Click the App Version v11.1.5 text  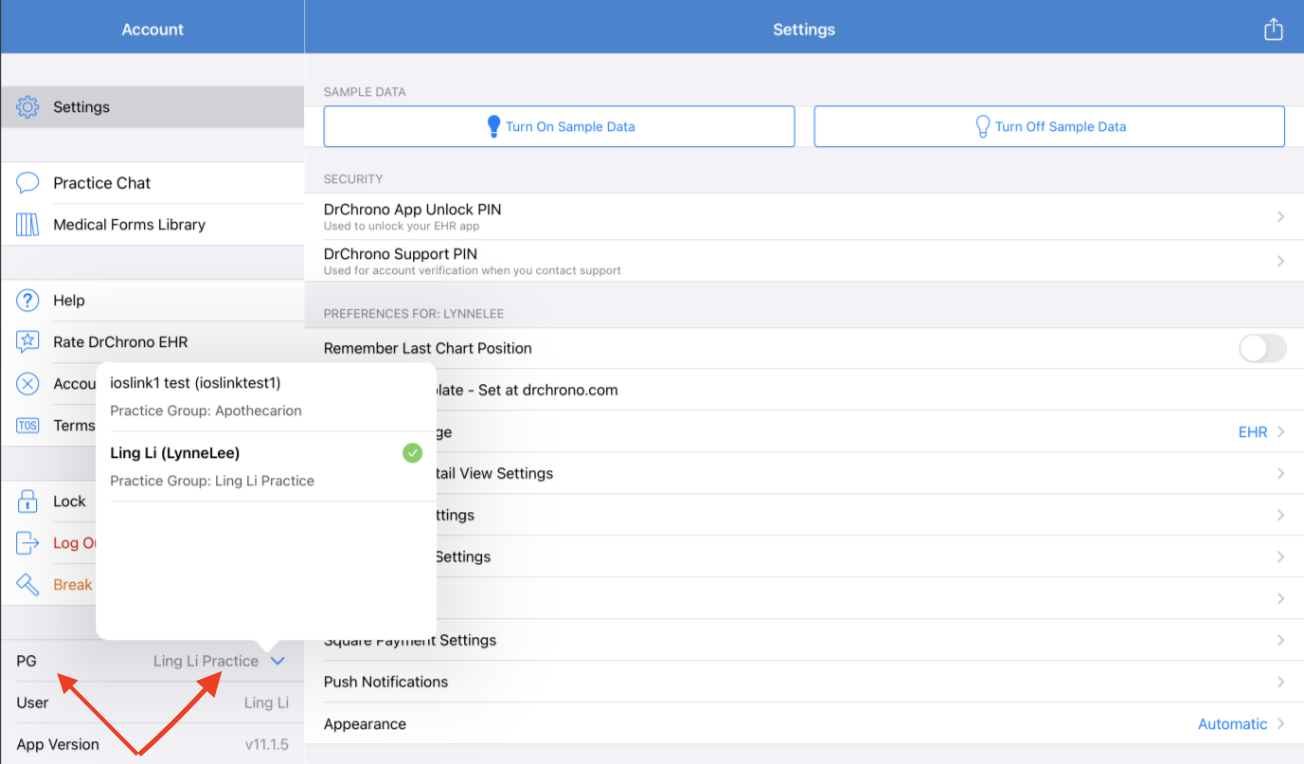coord(267,745)
